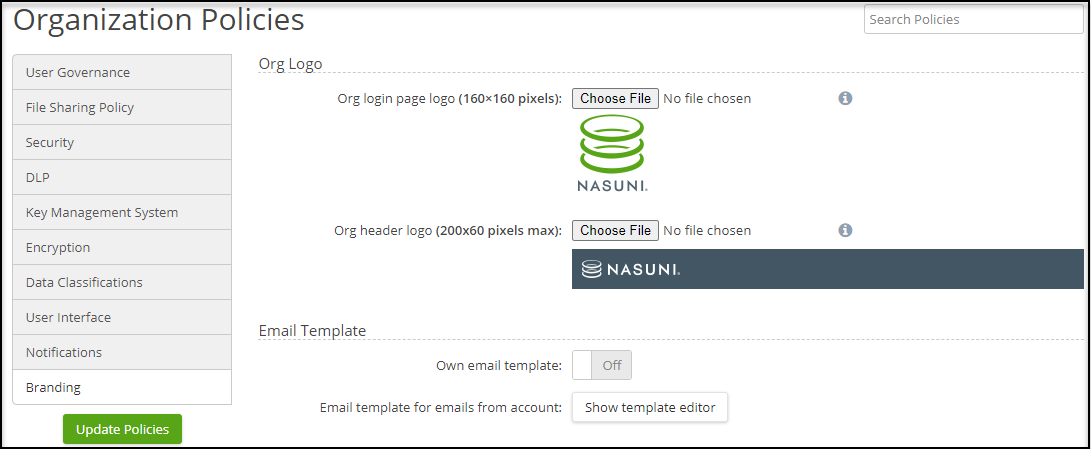Navigate to the User Interface tab
The height and width of the screenshot is (449, 1091).
[122, 317]
